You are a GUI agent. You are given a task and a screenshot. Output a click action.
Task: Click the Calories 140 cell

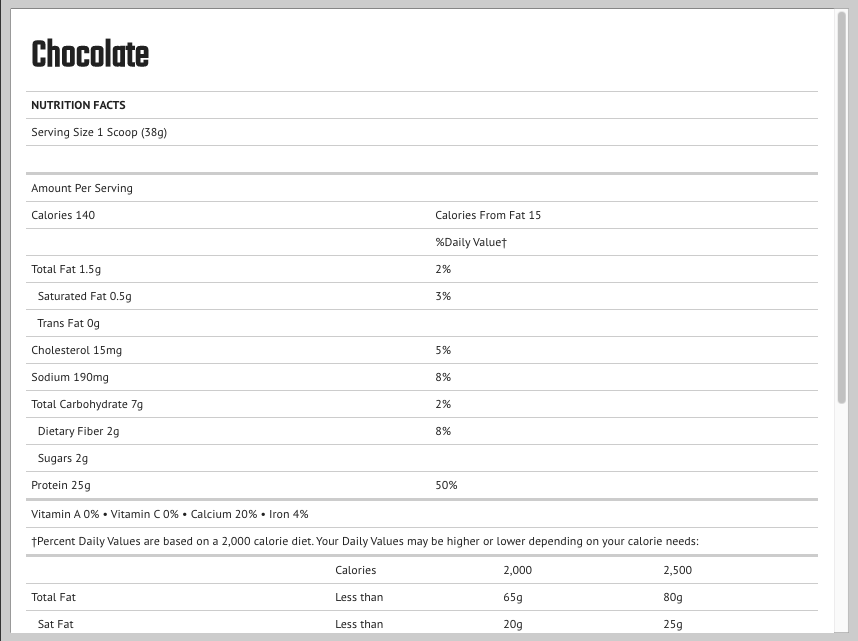point(63,215)
